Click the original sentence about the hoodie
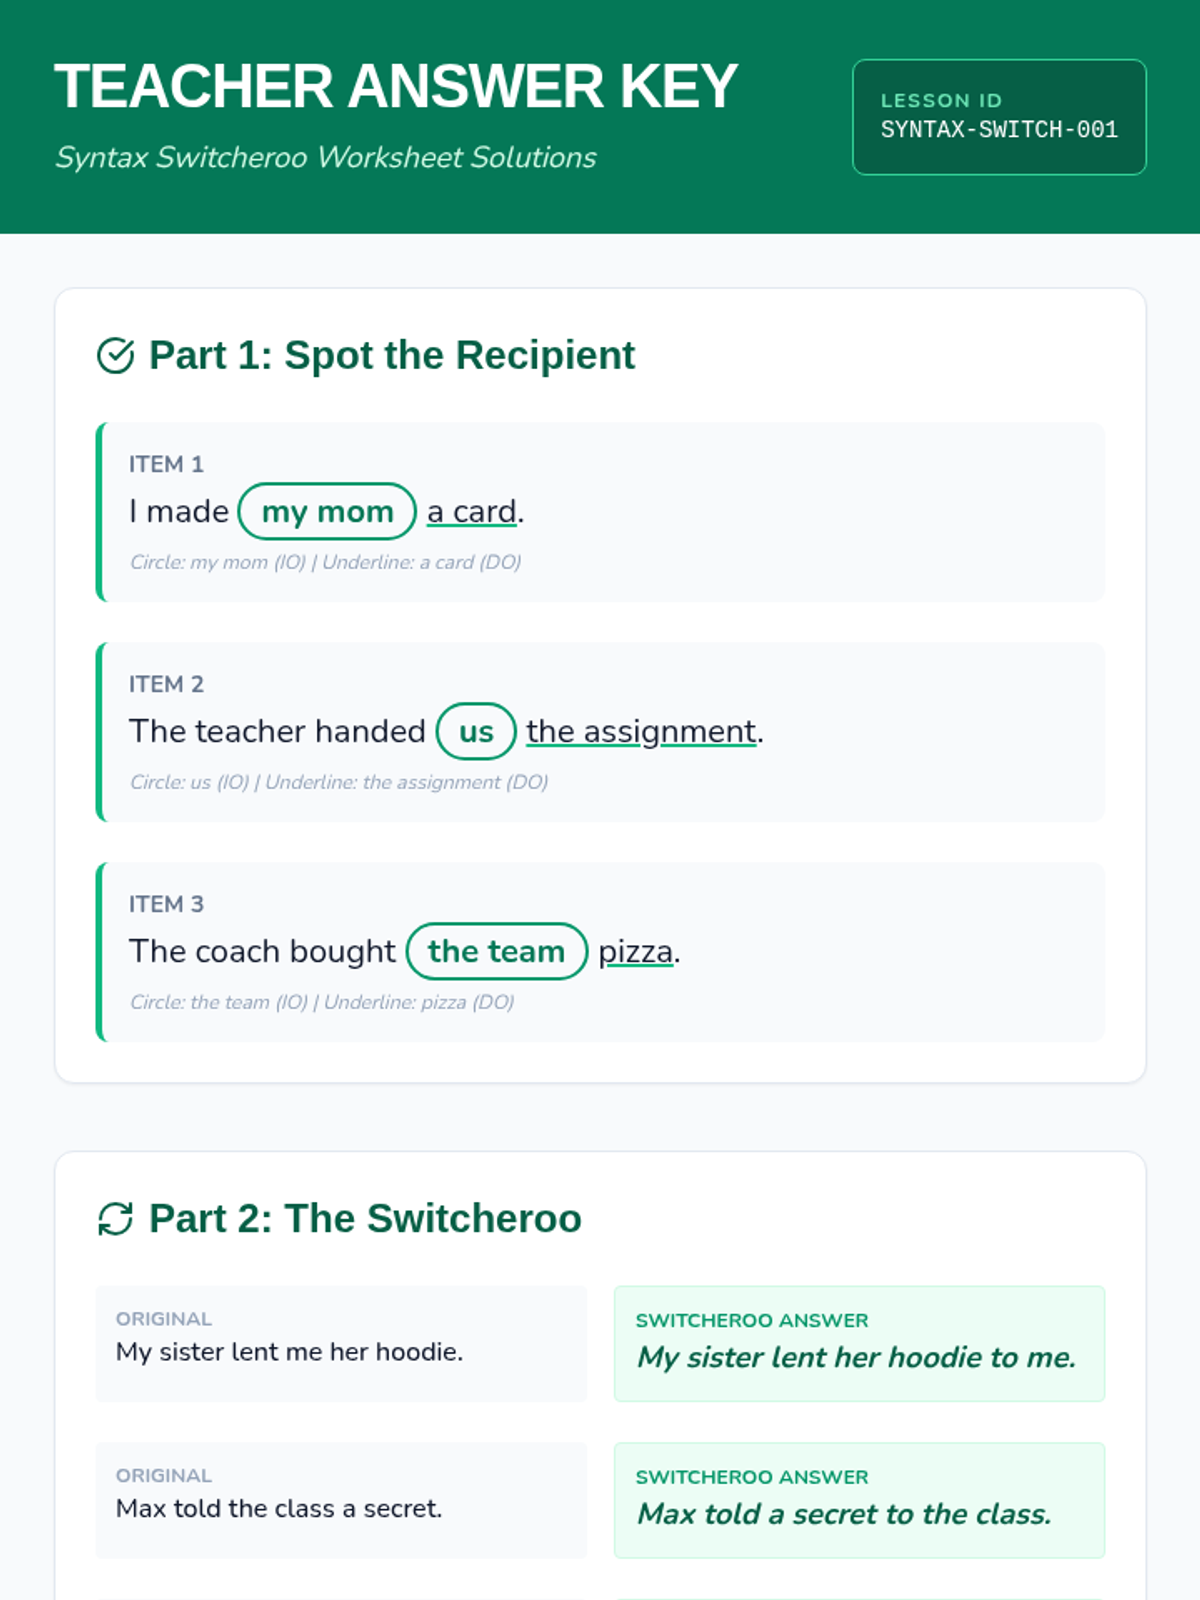 tap(289, 1352)
